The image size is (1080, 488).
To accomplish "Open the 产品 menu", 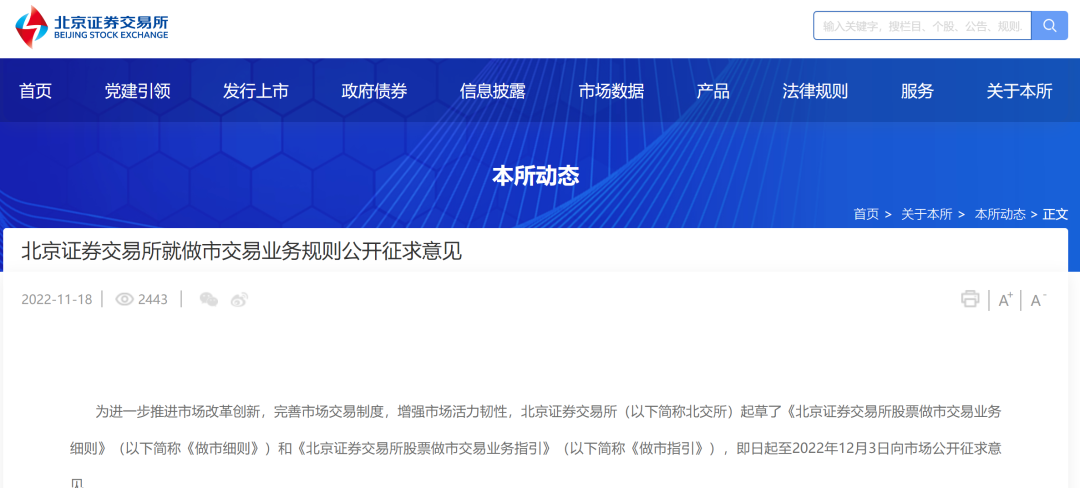I will [x=713, y=91].
